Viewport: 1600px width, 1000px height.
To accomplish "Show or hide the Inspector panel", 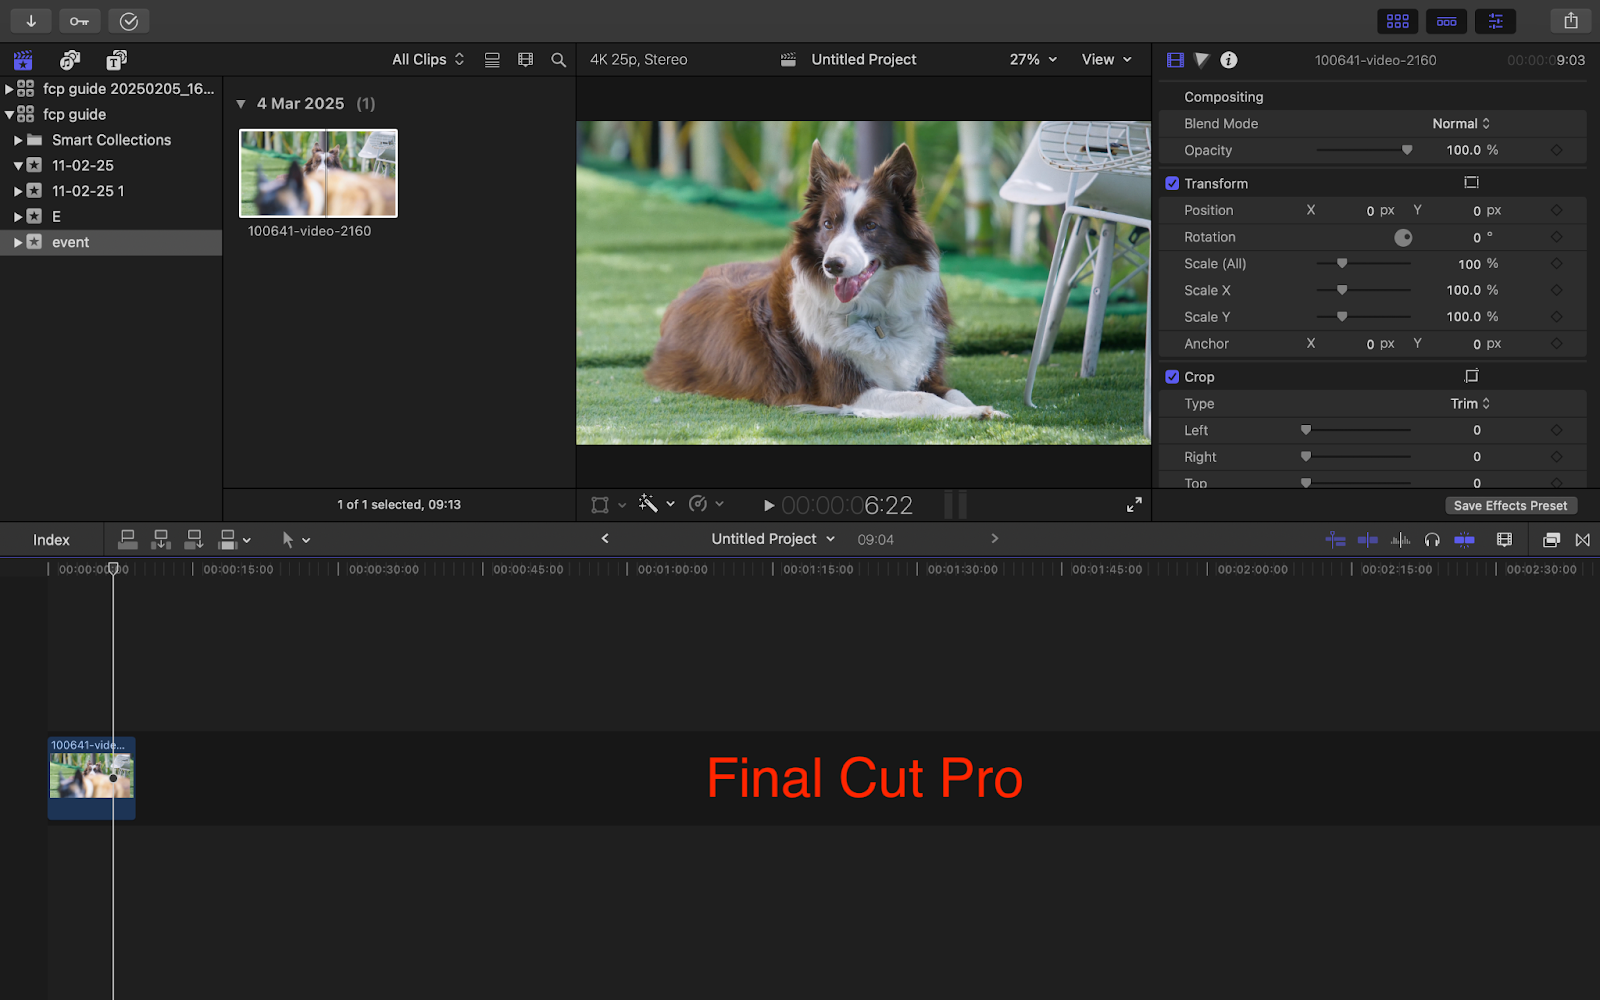I will point(1496,21).
